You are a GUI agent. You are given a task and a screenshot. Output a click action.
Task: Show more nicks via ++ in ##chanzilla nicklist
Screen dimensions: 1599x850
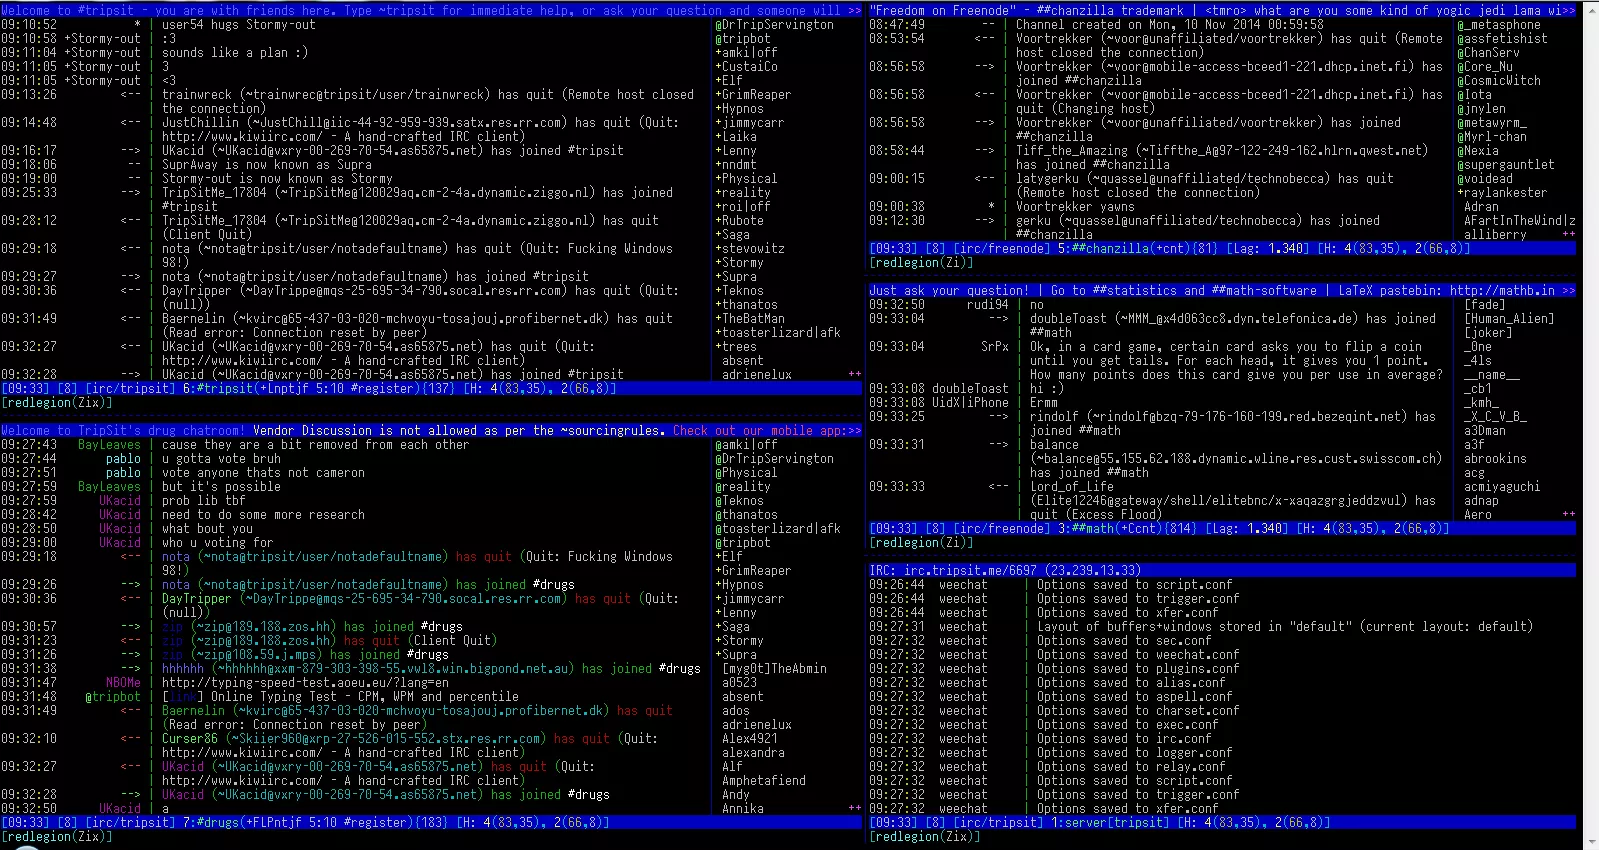coord(1568,234)
